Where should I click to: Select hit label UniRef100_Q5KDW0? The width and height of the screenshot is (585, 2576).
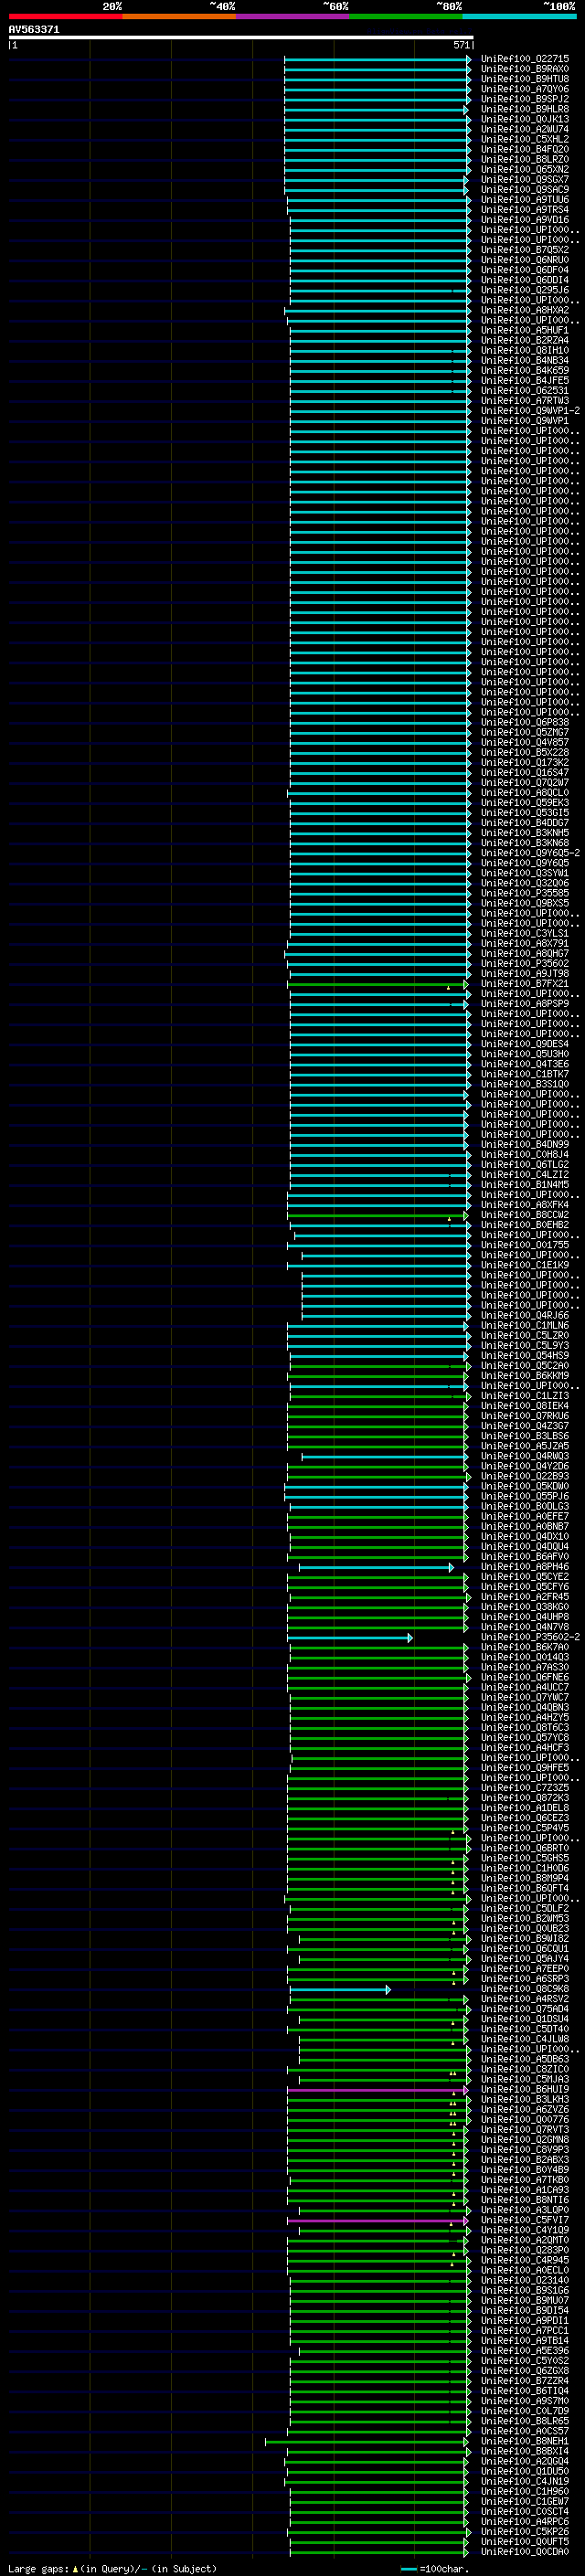pos(524,1486)
